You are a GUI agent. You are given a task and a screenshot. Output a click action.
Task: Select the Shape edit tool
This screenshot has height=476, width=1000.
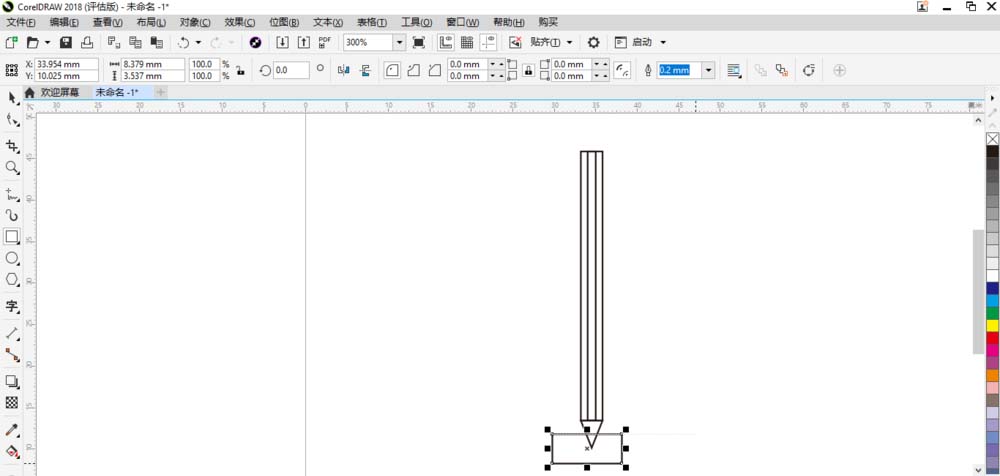click(x=12, y=119)
